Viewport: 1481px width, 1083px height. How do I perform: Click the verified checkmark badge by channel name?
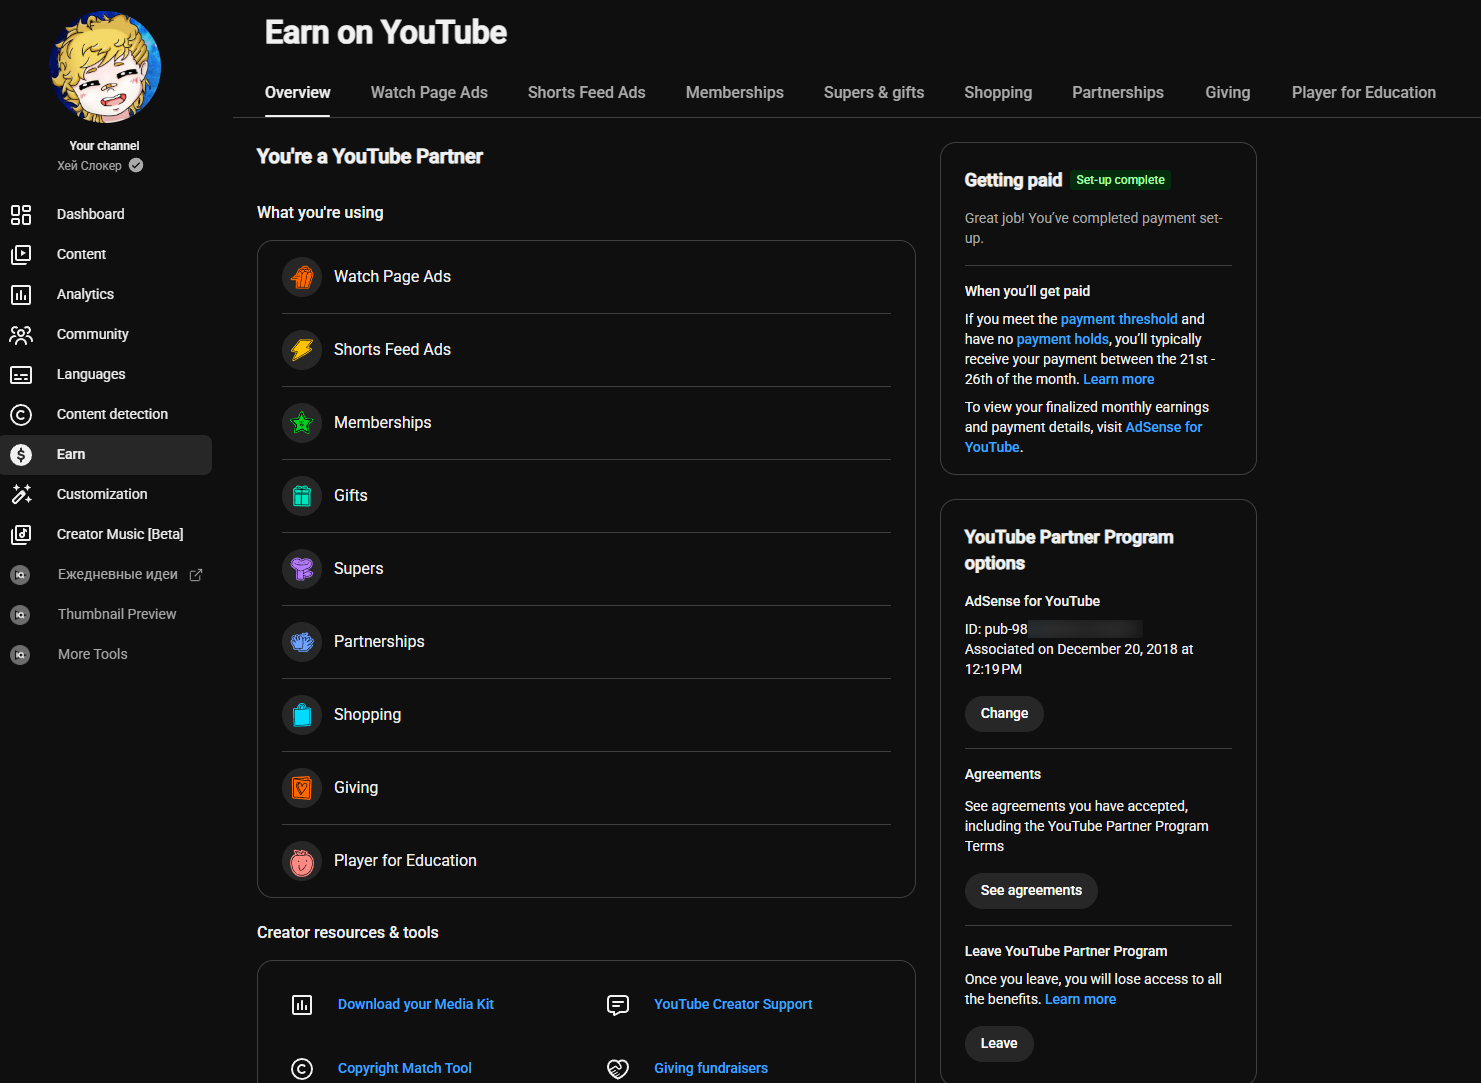click(136, 166)
